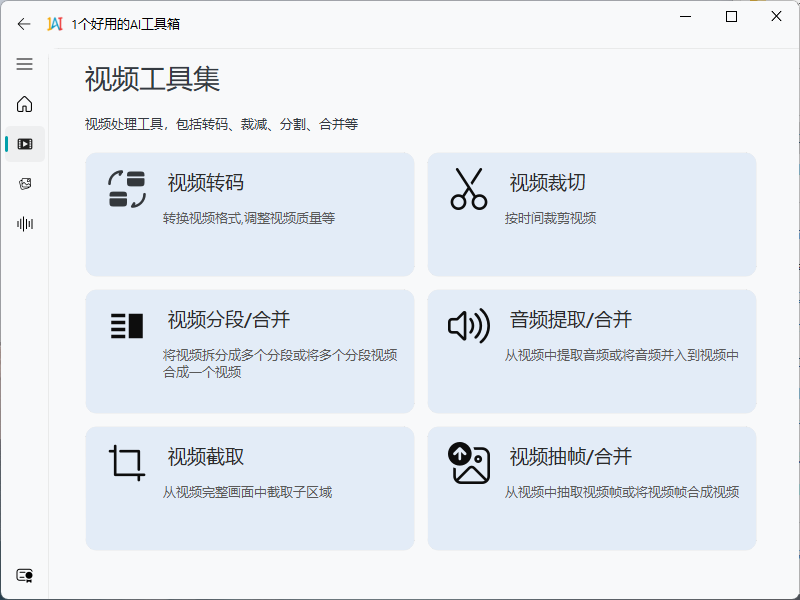Open the 视频转码 card title

(x=206, y=183)
